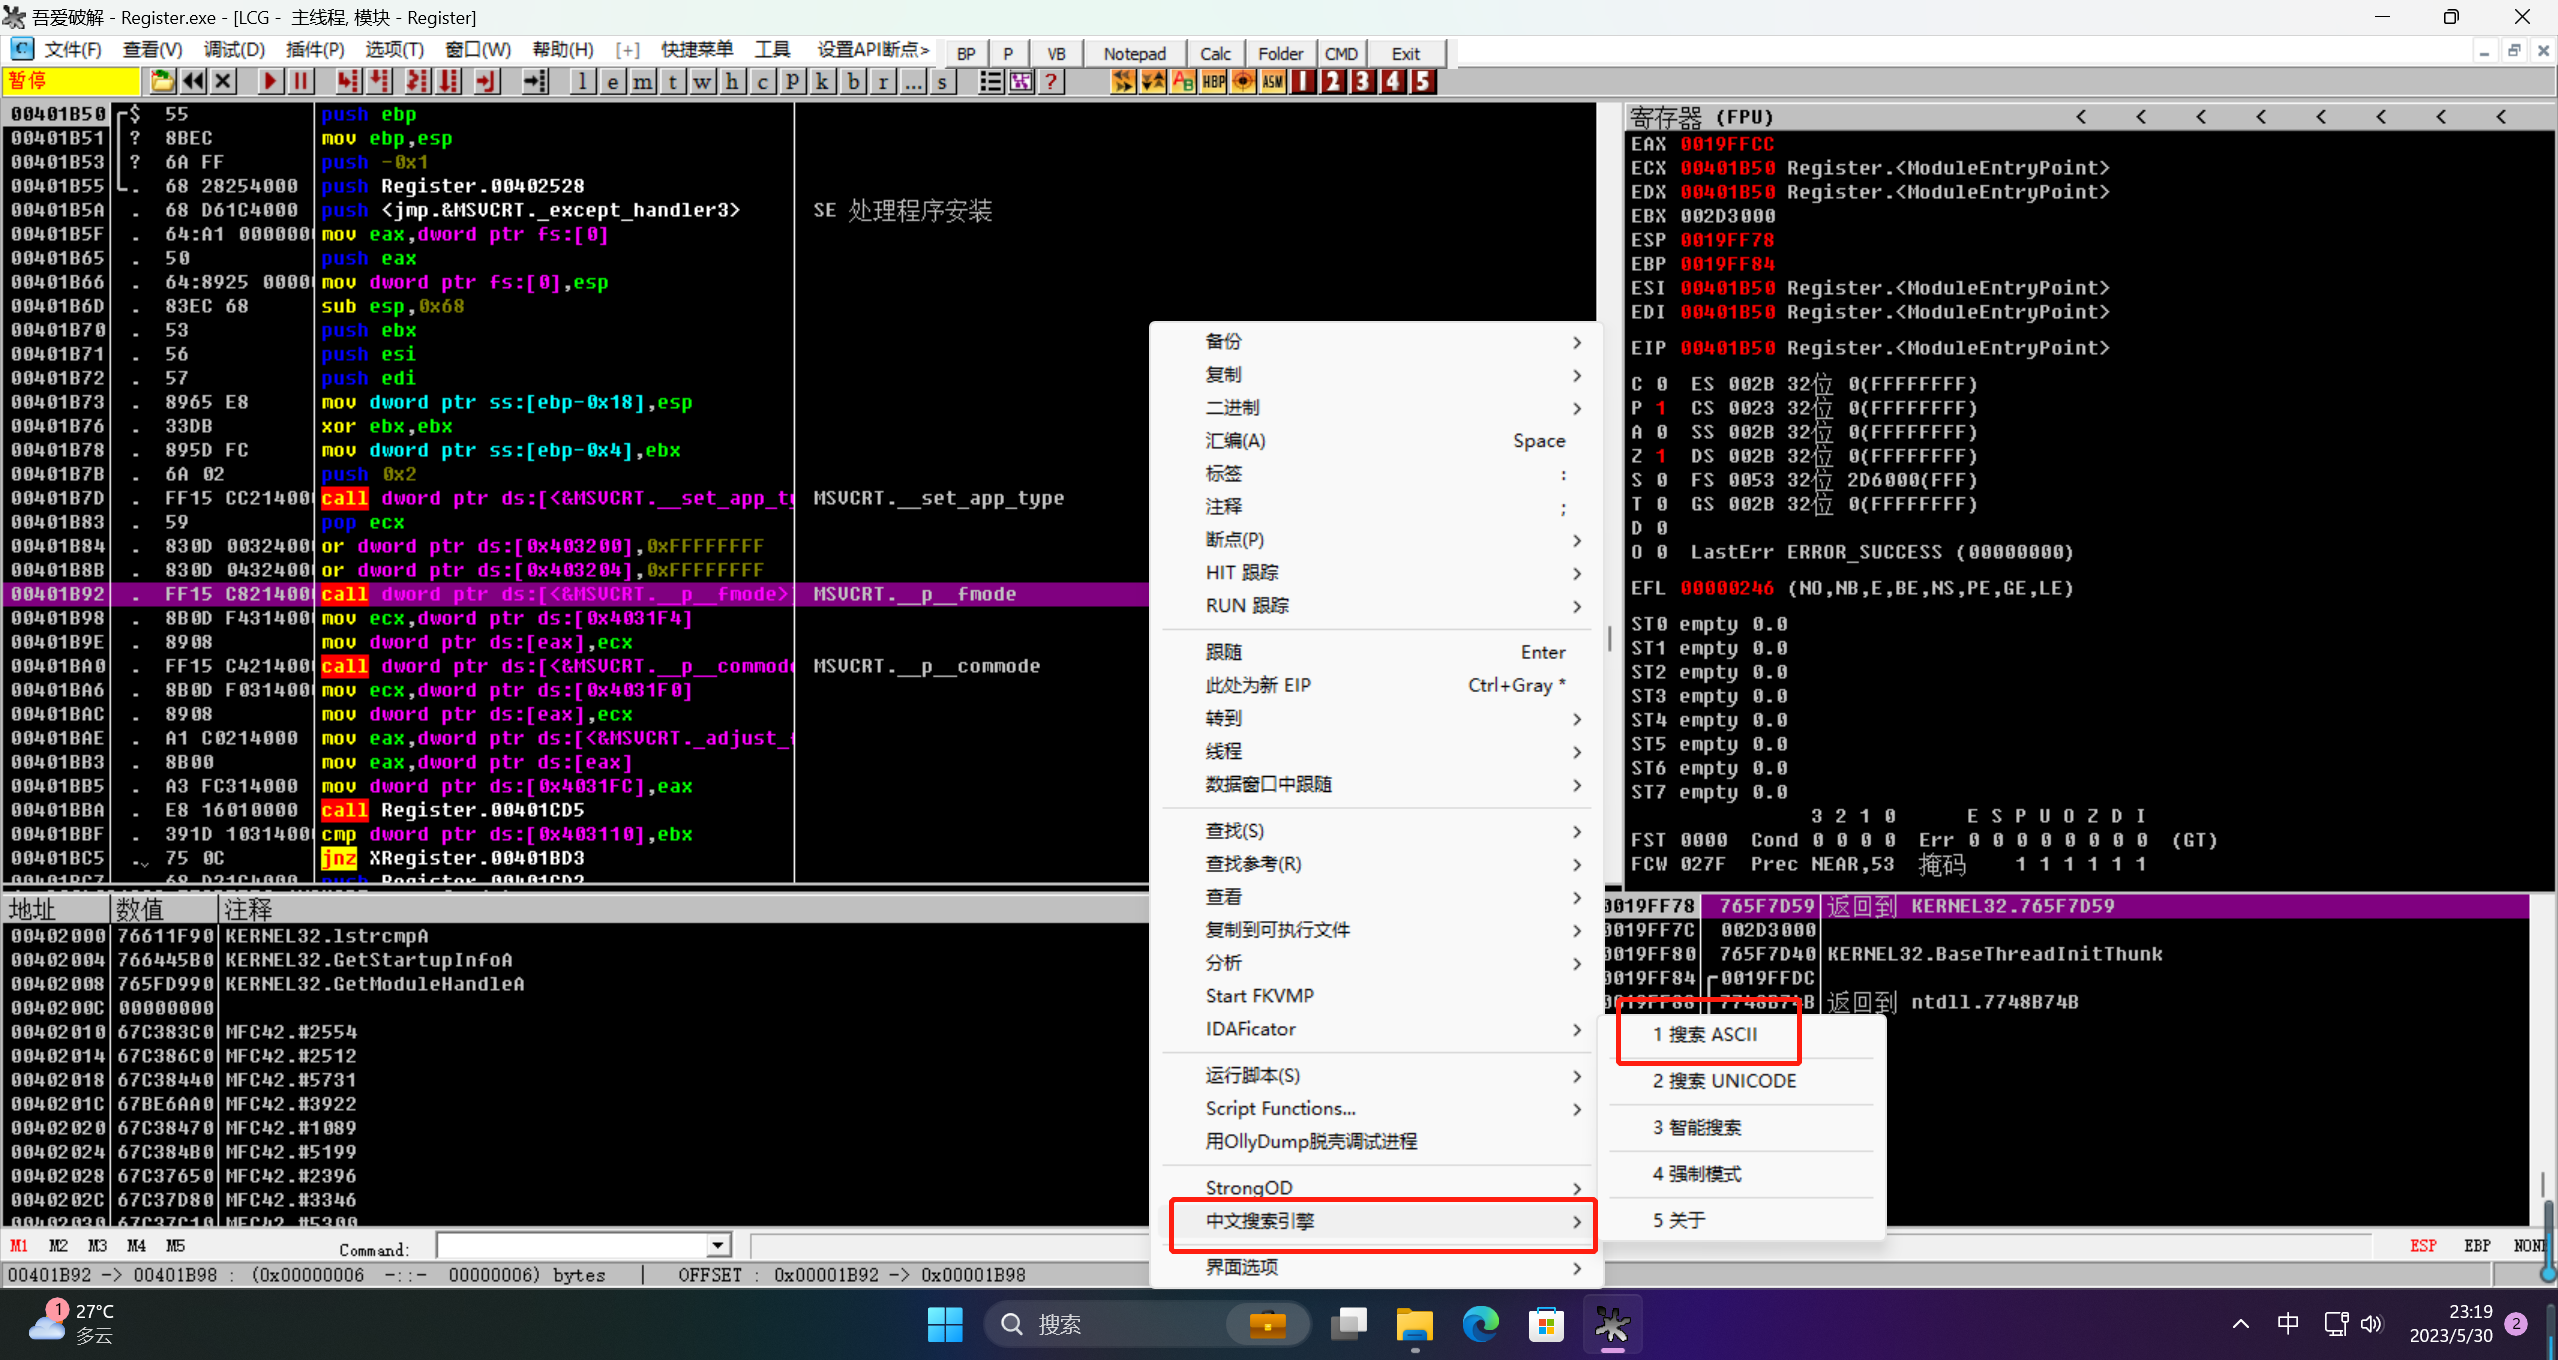Image resolution: width=2558 pixels, height=1360 pixels.
Task: Click the Run program play icon
Action: 269,82
